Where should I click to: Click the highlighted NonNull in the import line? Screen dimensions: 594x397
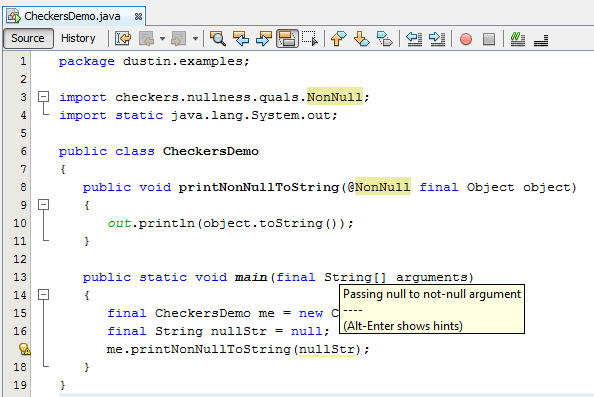(x=335, y=97)
